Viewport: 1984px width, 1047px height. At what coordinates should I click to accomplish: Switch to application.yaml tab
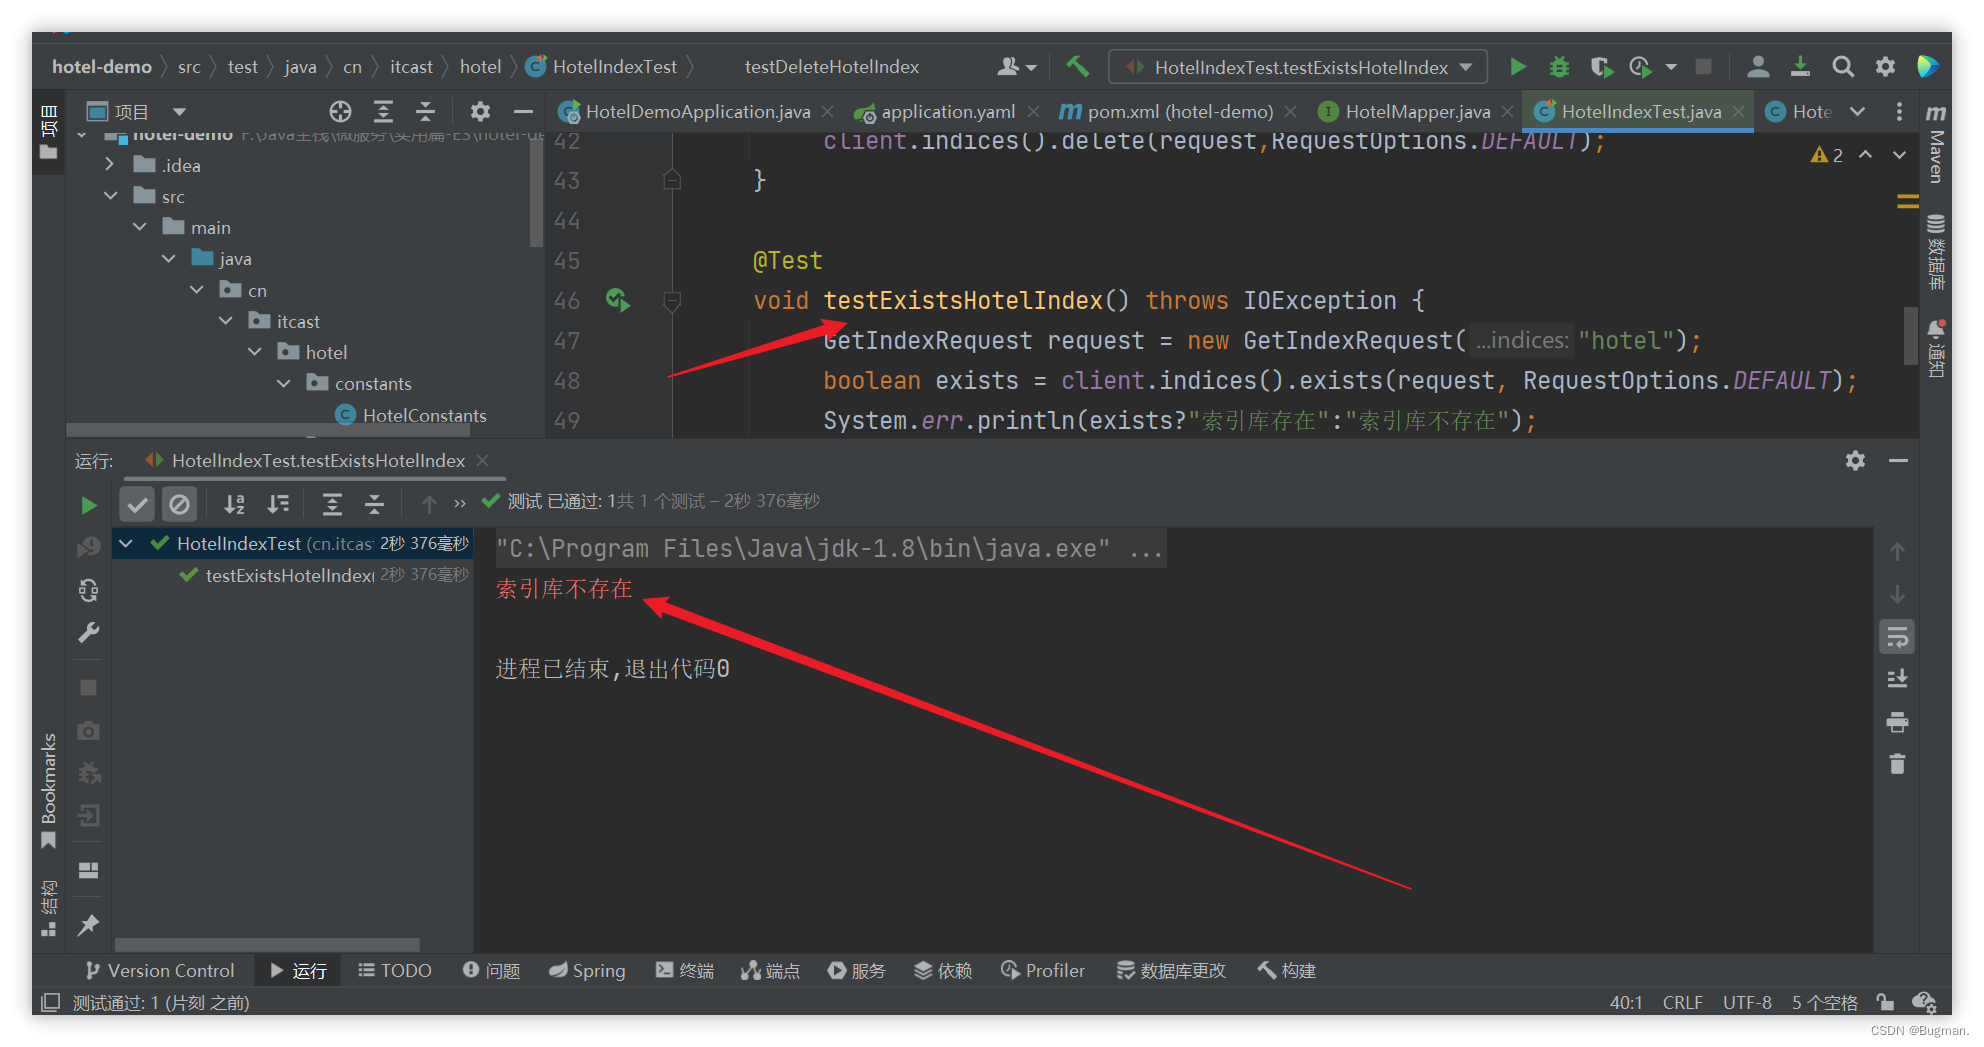pos(948,111)
